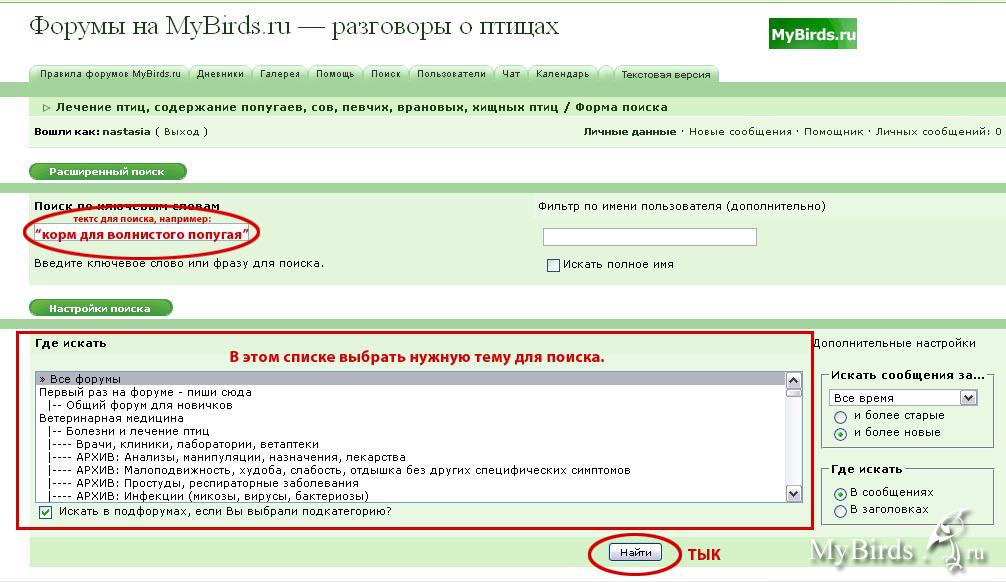Screen dimensions: 1006x582
Task: Open the Чат tab
Action: pos(511,74)
